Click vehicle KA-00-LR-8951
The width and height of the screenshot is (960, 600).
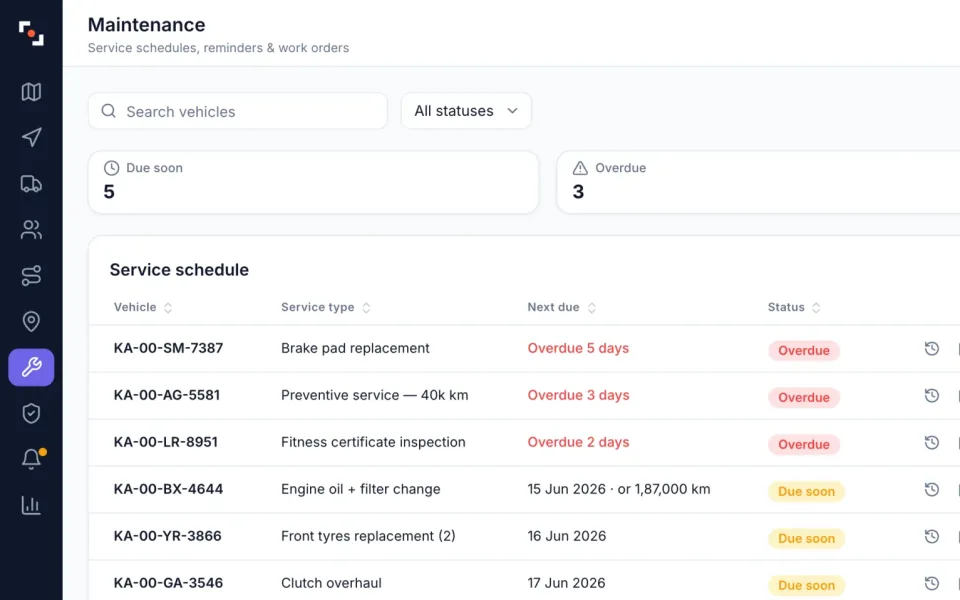pyautogui.click(x=165, y=442)
